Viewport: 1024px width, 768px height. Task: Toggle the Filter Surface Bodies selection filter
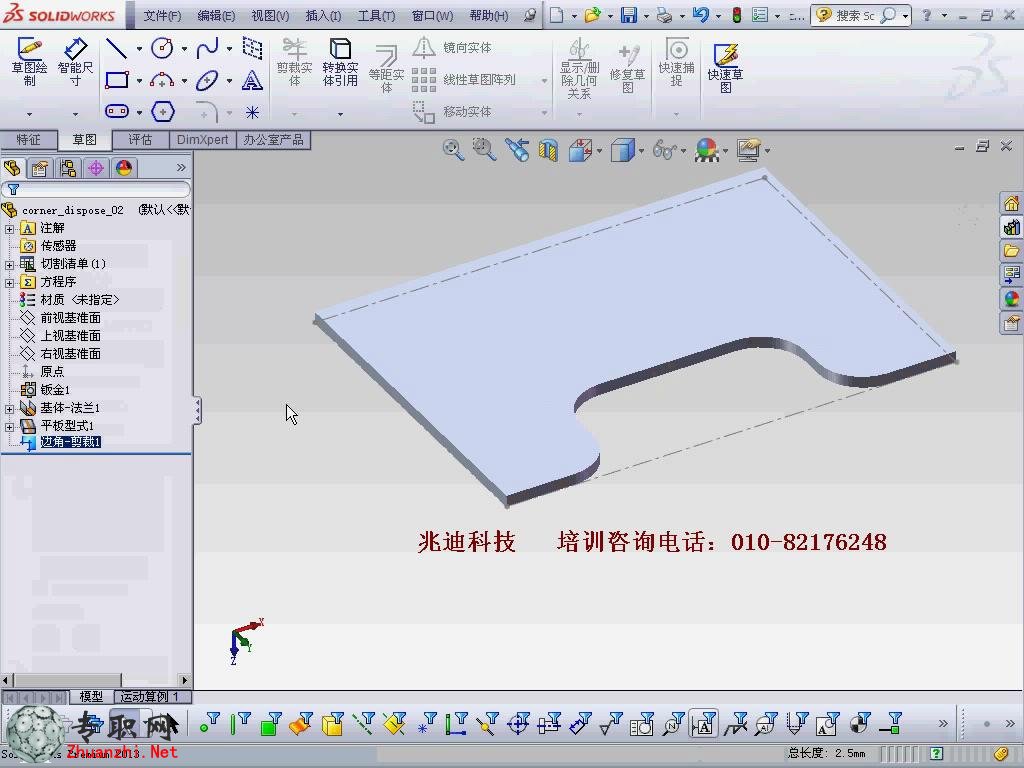coord(301,723)
